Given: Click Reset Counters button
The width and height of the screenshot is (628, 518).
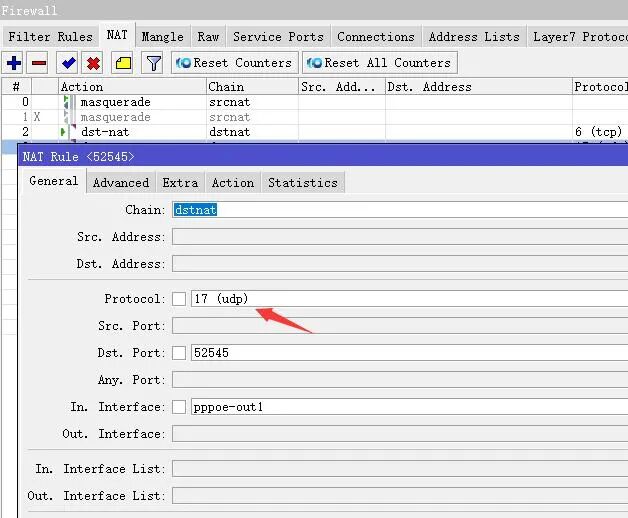Looking at the screenshot, I should [235, 63].
